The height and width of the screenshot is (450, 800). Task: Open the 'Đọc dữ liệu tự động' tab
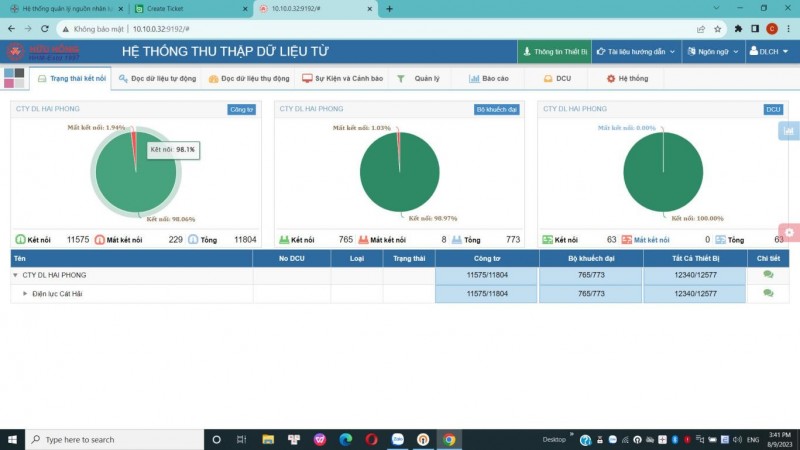pos(160,78)
